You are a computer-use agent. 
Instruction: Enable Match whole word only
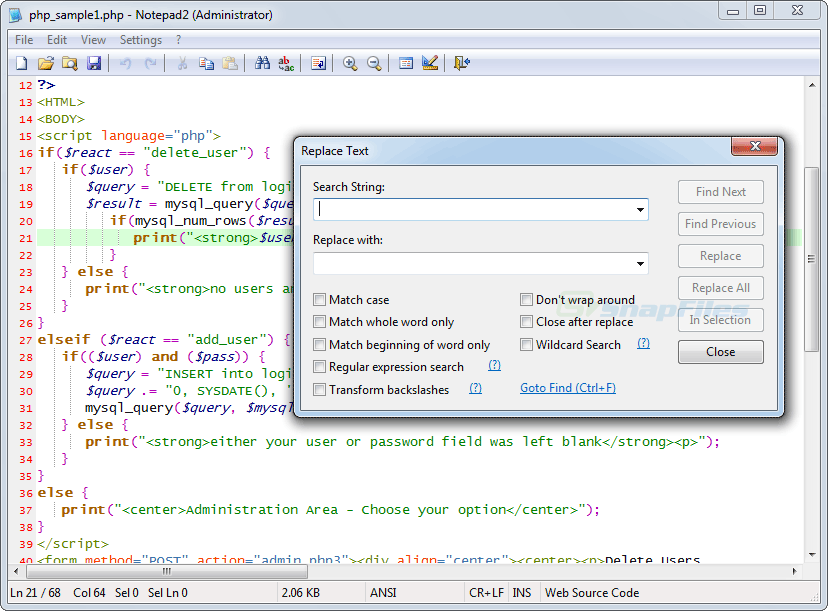click(319, 322)
